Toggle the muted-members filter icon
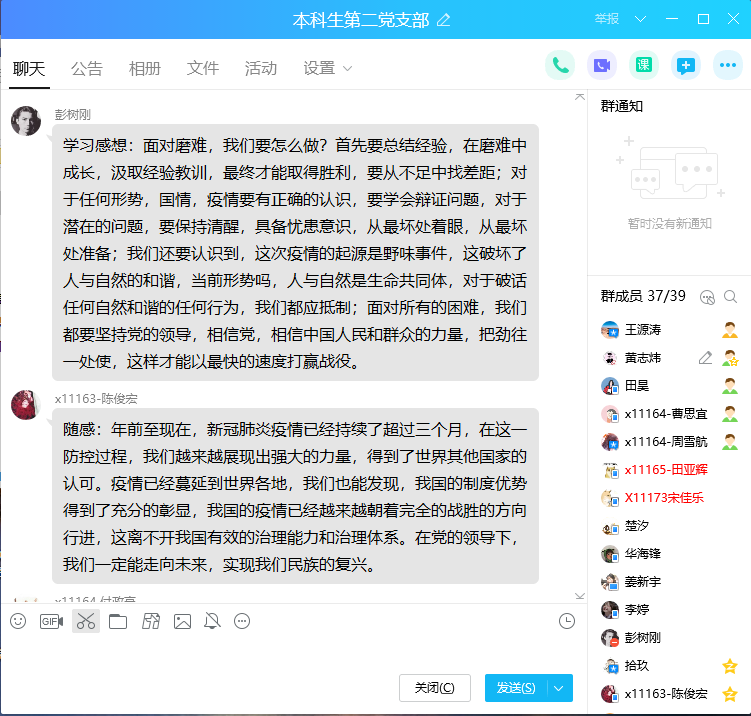Viewport: 751px width, 716px height. point(709,296)
